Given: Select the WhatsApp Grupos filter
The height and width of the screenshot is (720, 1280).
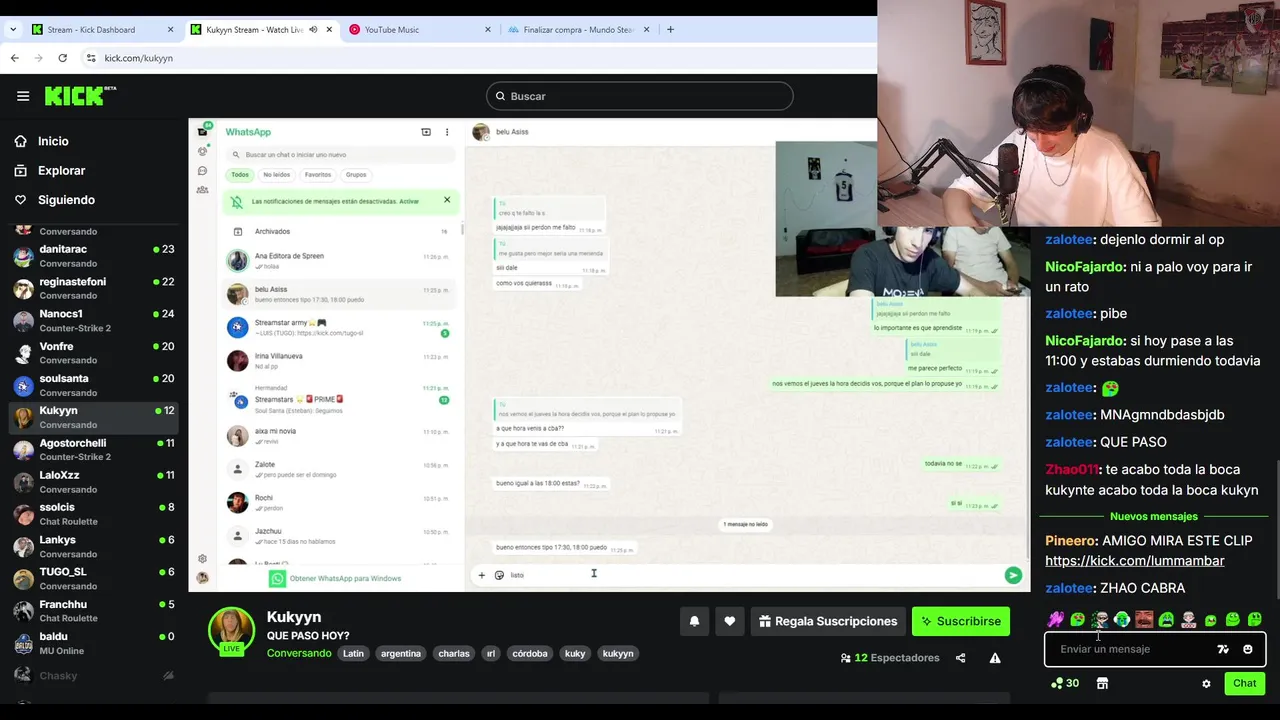Looking at the screenshot, I should [x=356, y=175].
